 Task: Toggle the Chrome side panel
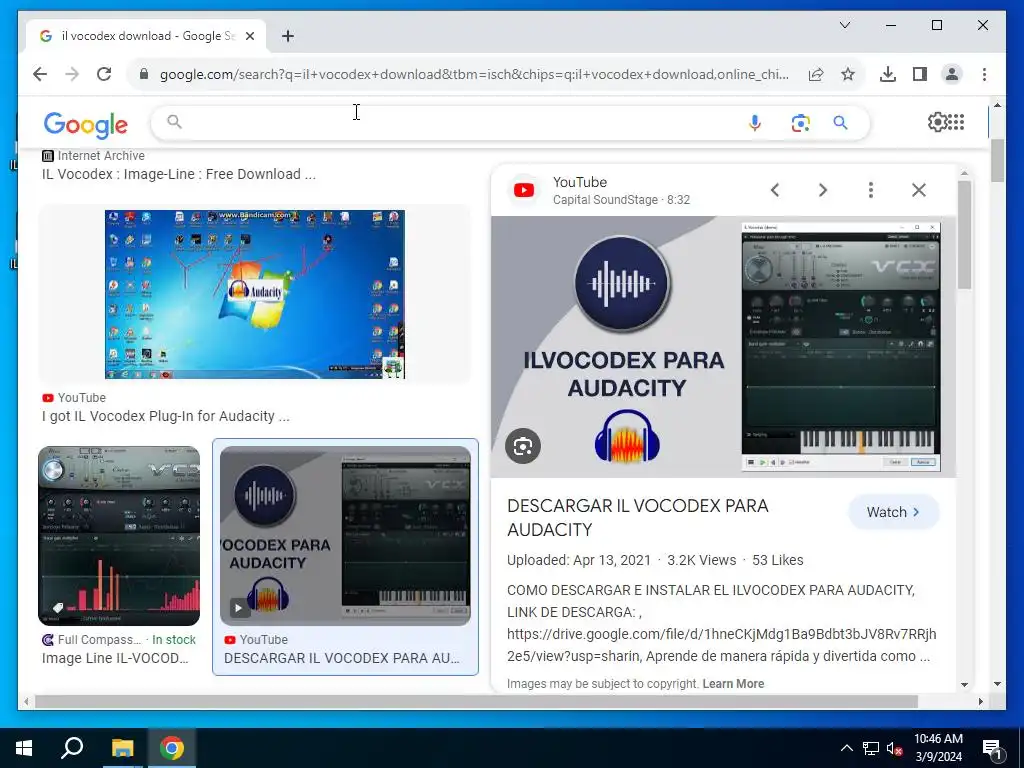(x=920, y=74)
